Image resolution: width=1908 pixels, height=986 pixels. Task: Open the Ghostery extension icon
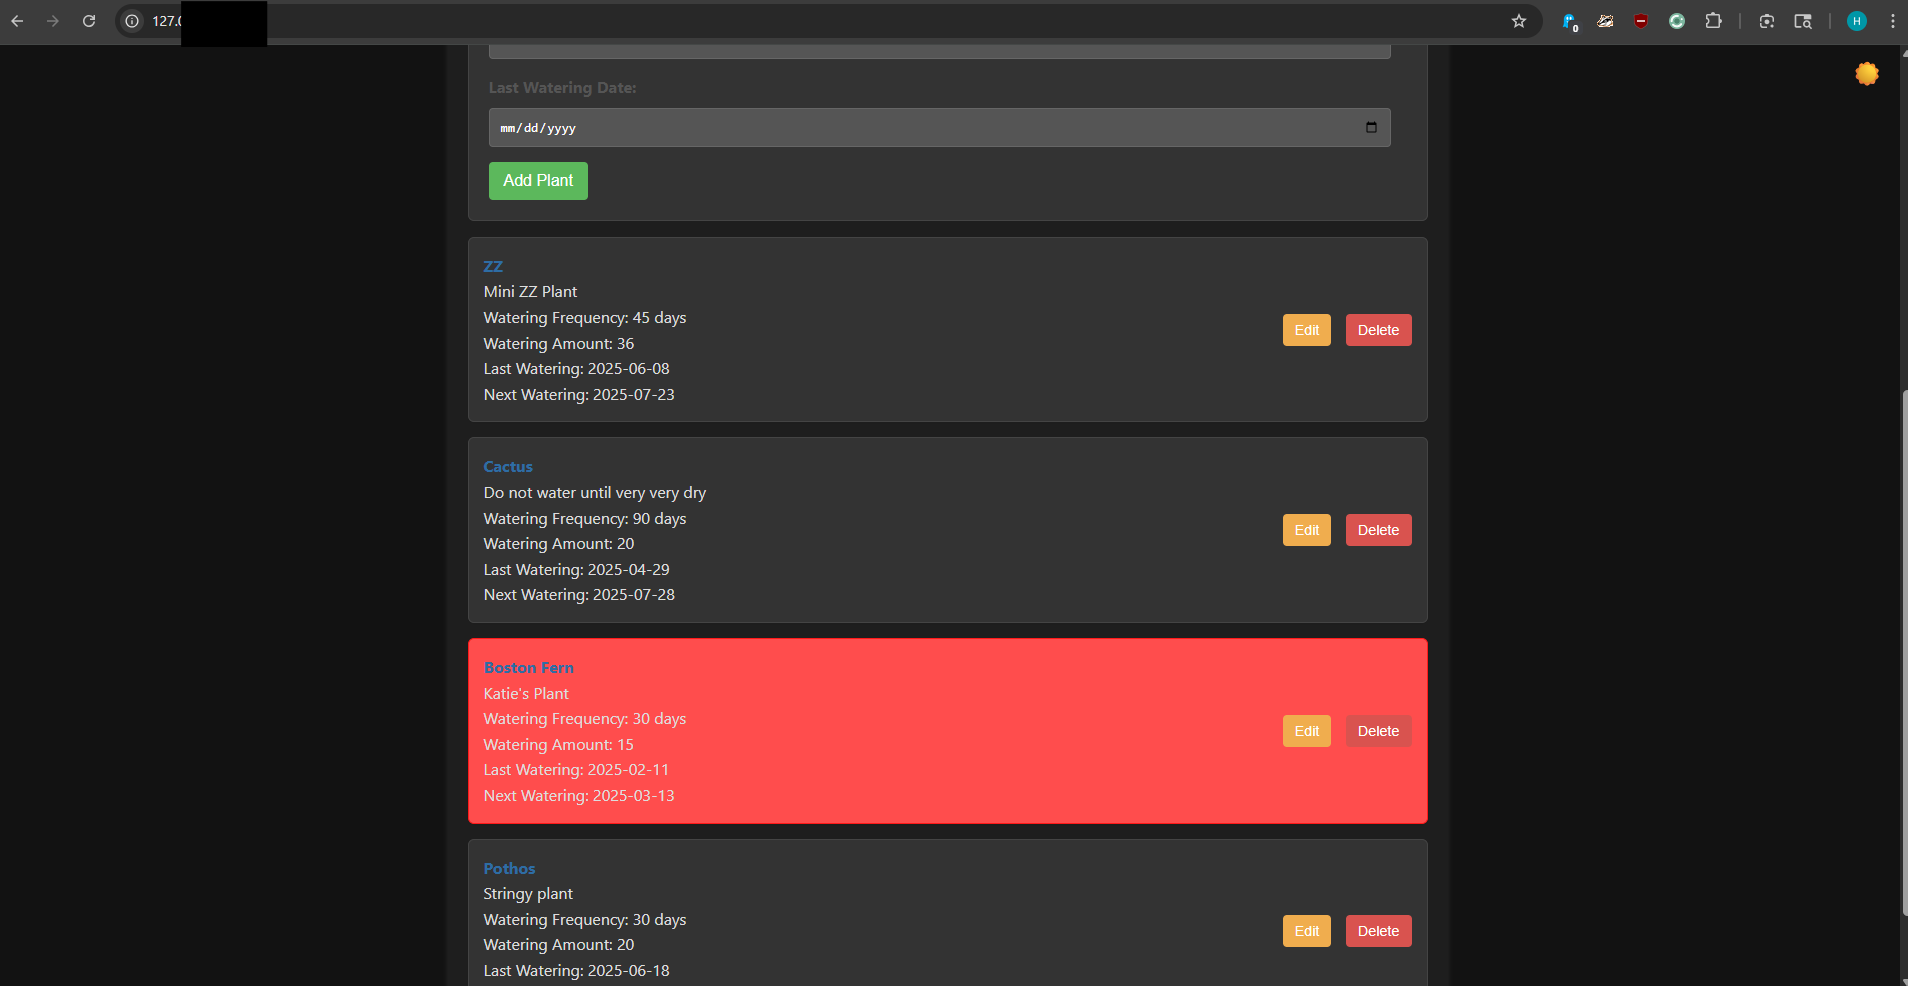coord(1569,21)
